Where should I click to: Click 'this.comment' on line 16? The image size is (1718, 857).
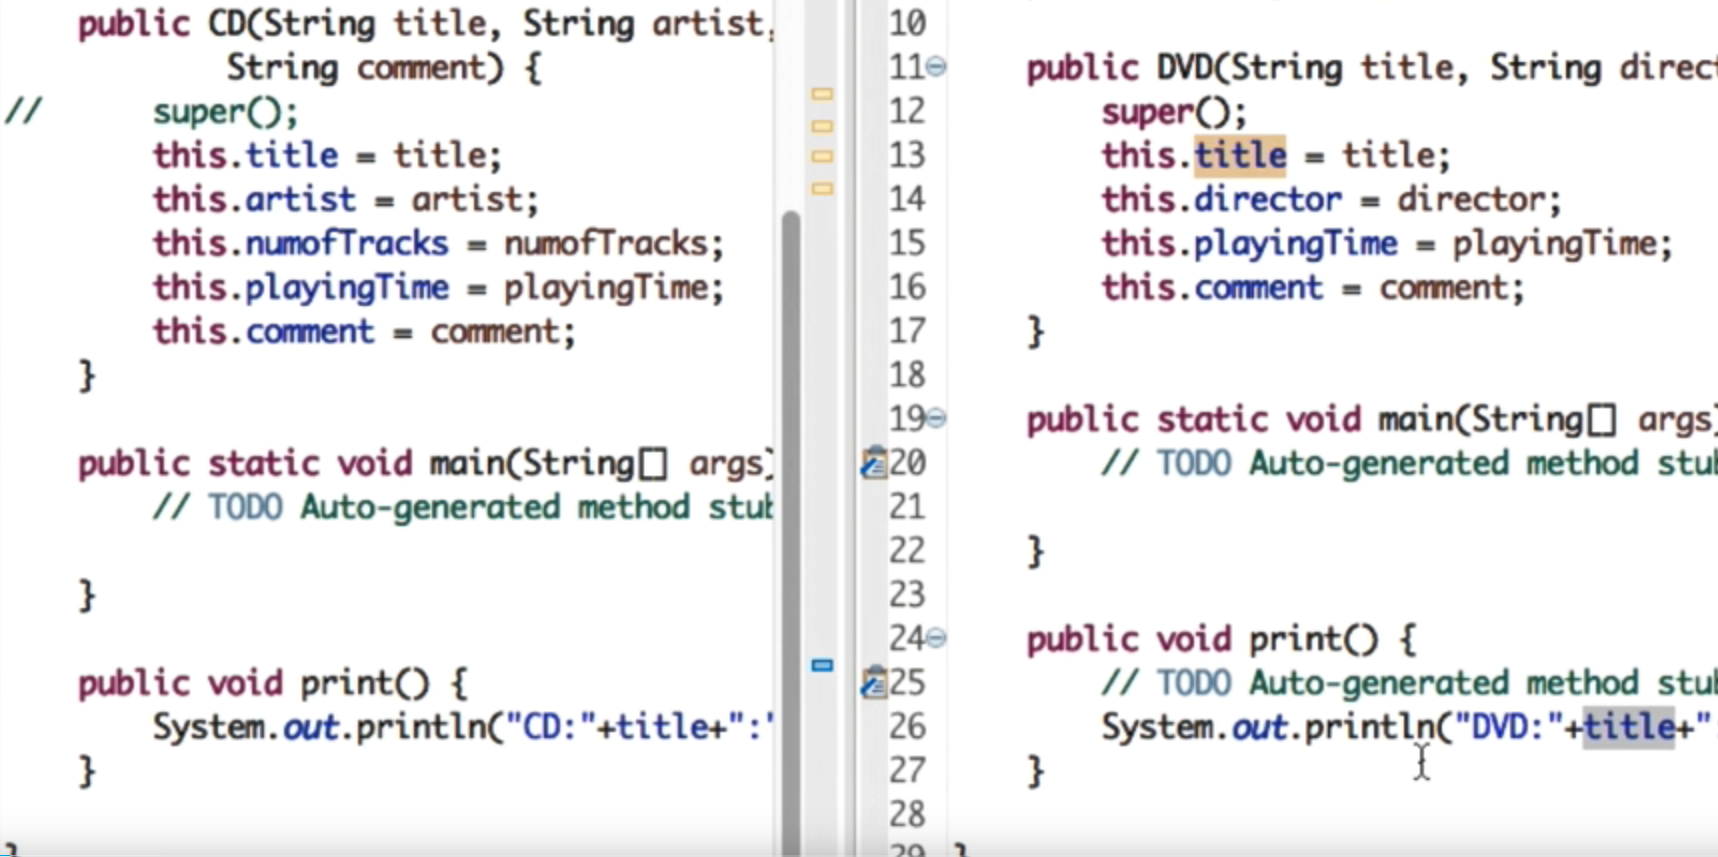pyautogui.click(x=1212, y=288)
